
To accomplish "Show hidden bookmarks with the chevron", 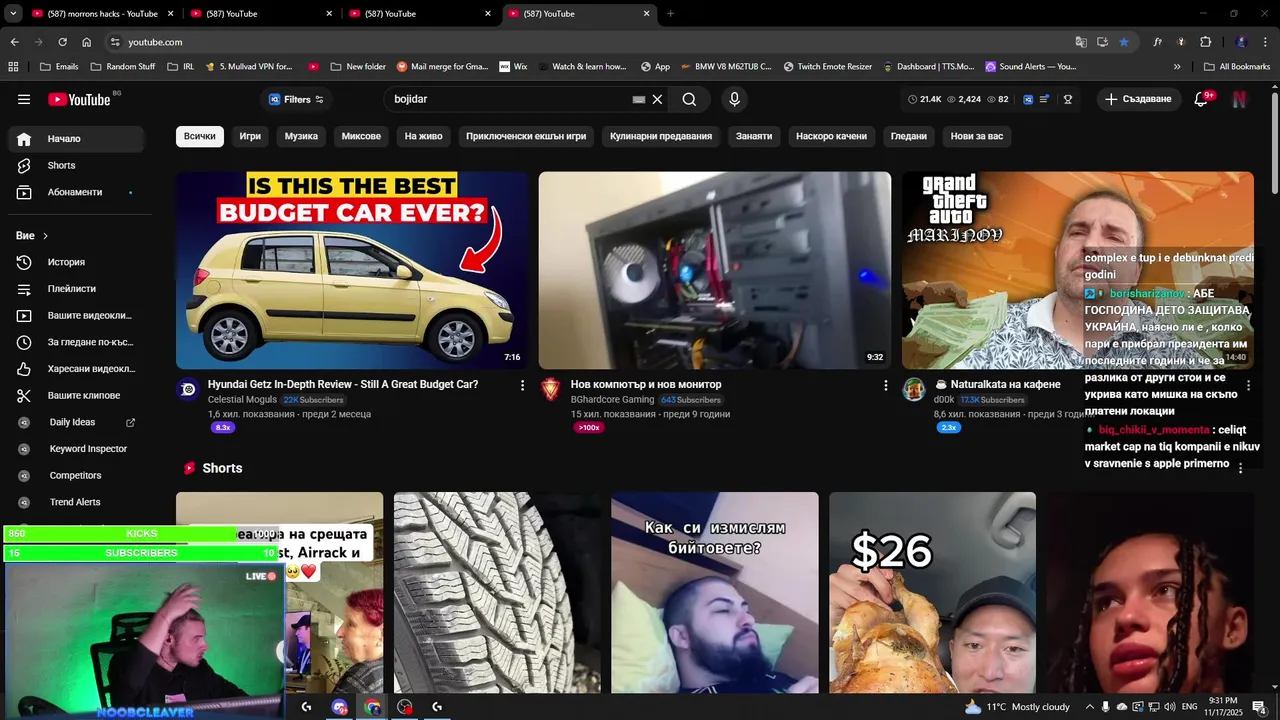I will pyautogui.click(x=1177, y=67).
